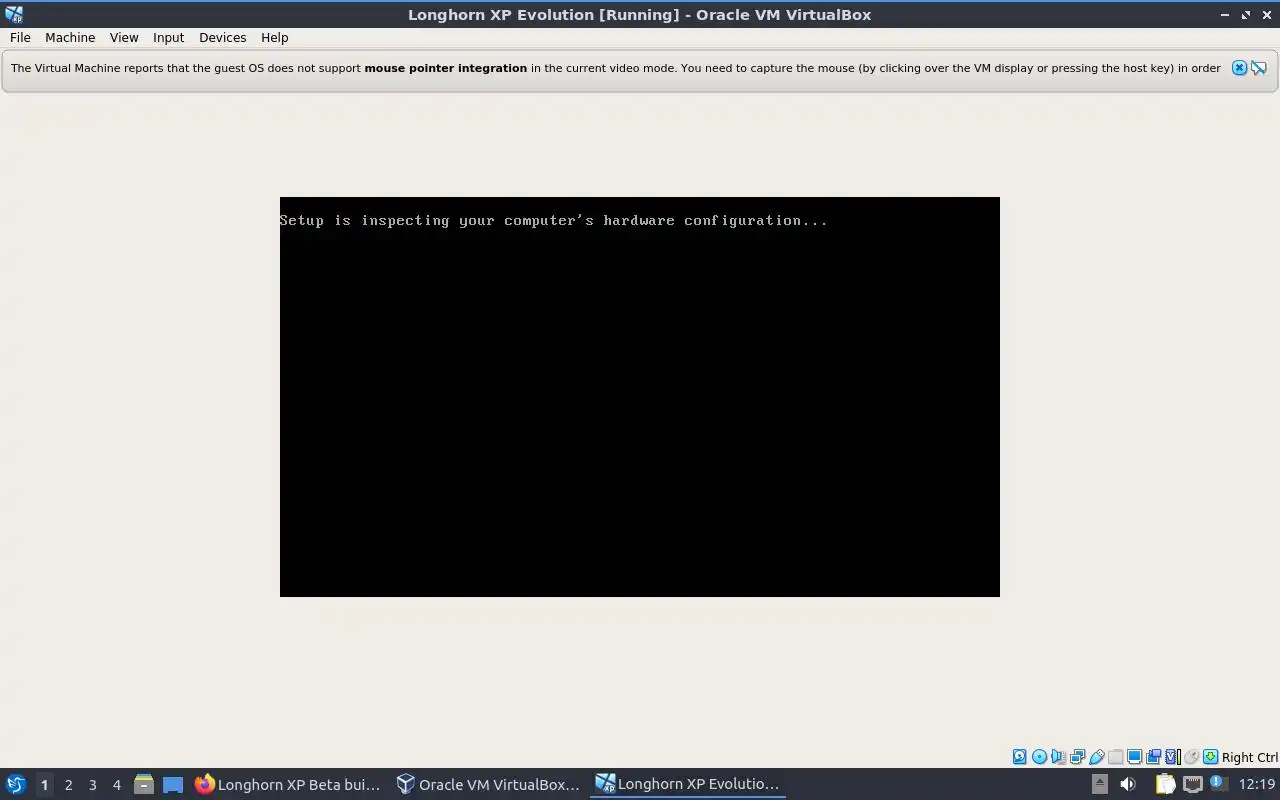Open the View menu
Image resolution: width=1280 pixels, height=800 pixels.
[x=124, y=37]
